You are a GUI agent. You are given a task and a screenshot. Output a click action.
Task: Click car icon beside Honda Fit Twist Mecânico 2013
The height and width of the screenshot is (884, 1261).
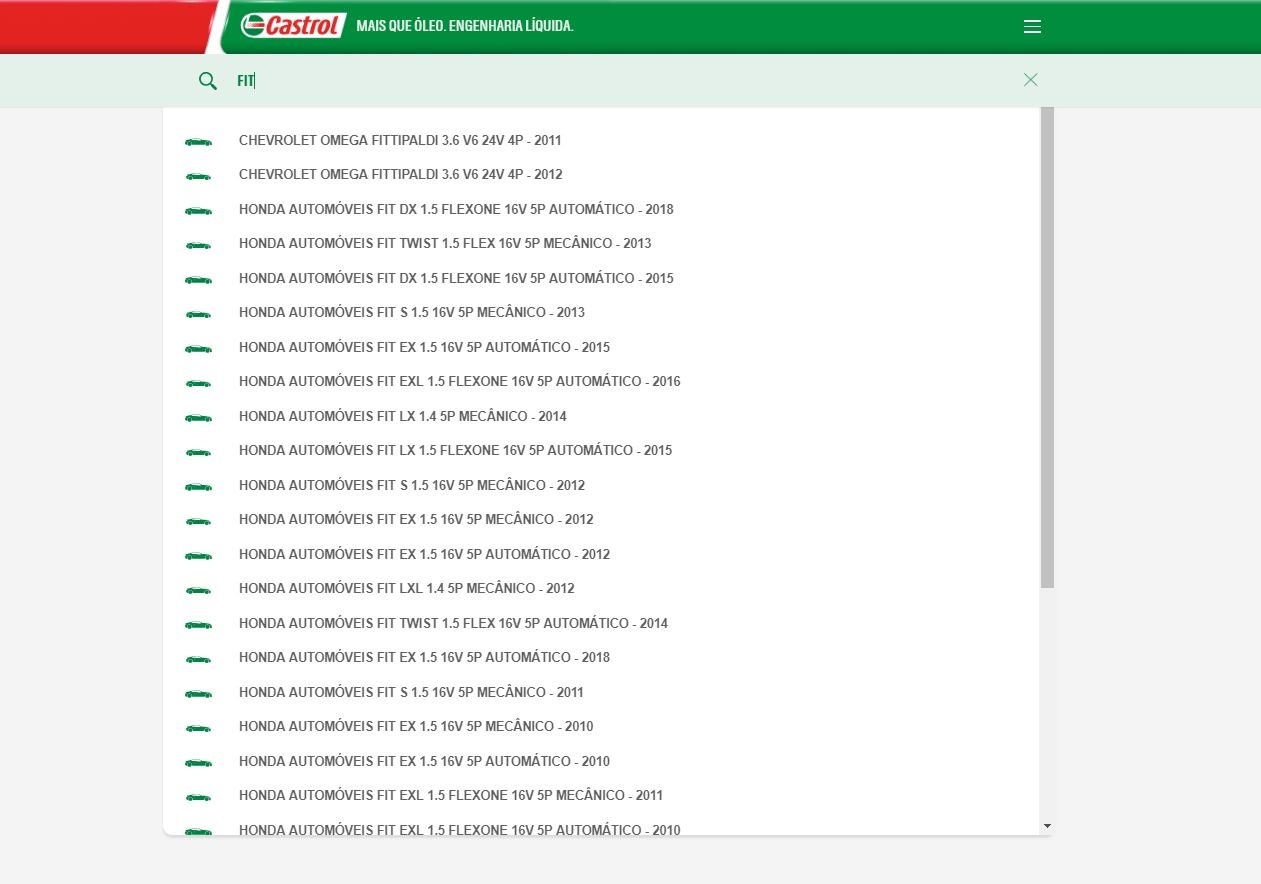(198, 245)
